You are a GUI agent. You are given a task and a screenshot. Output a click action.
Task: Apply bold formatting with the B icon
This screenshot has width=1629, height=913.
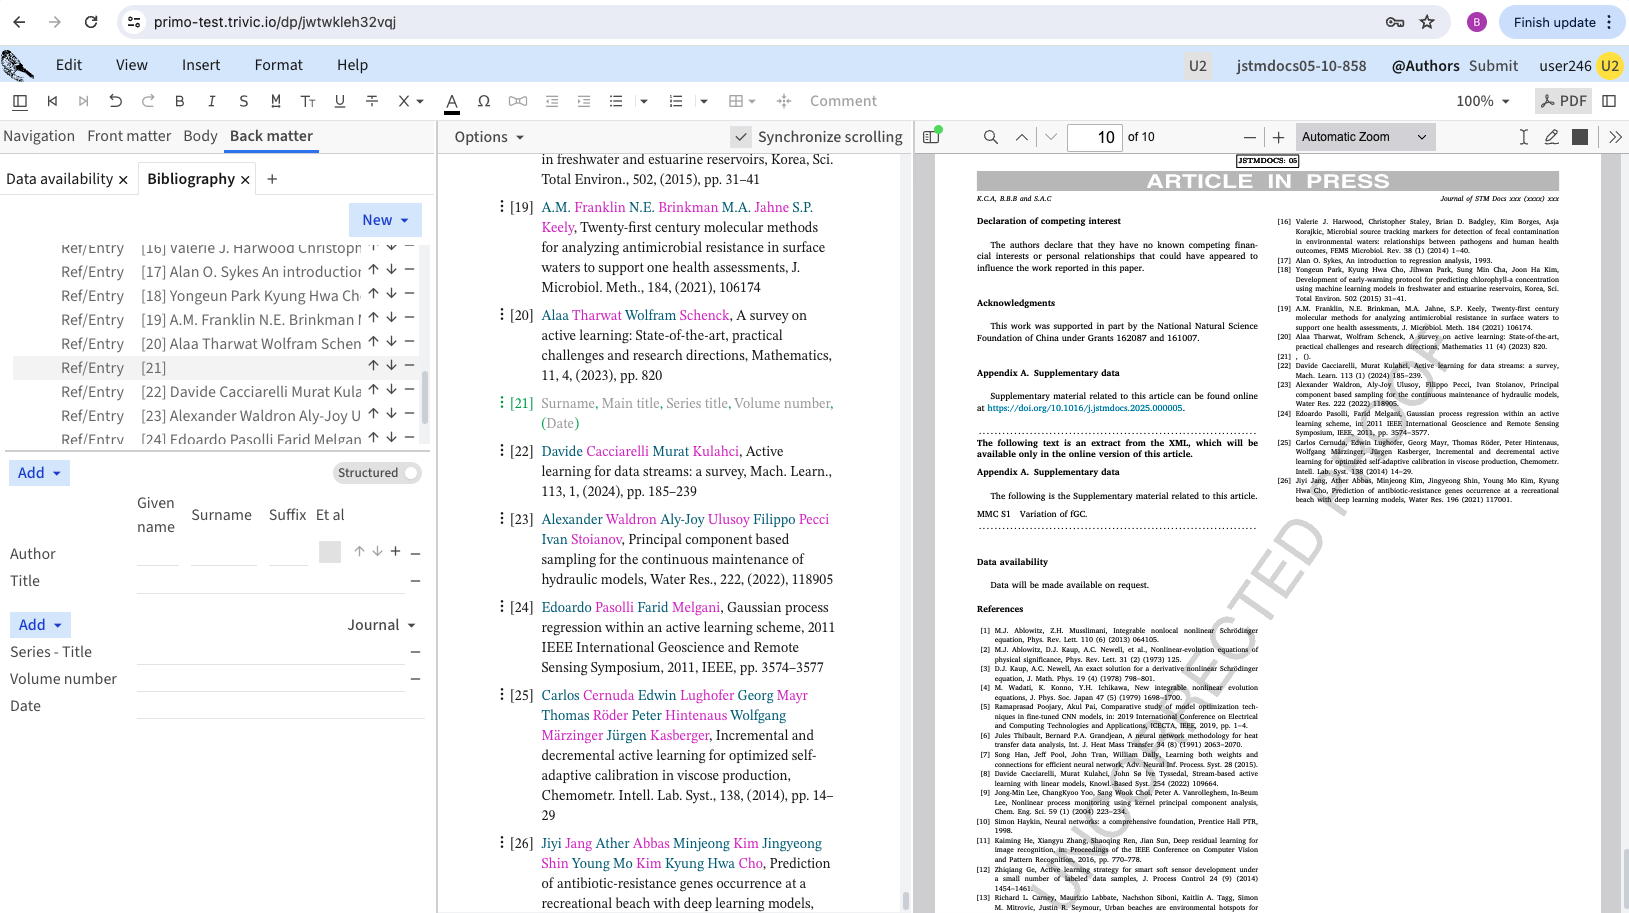pyautogui.click(x=180, y=101)
